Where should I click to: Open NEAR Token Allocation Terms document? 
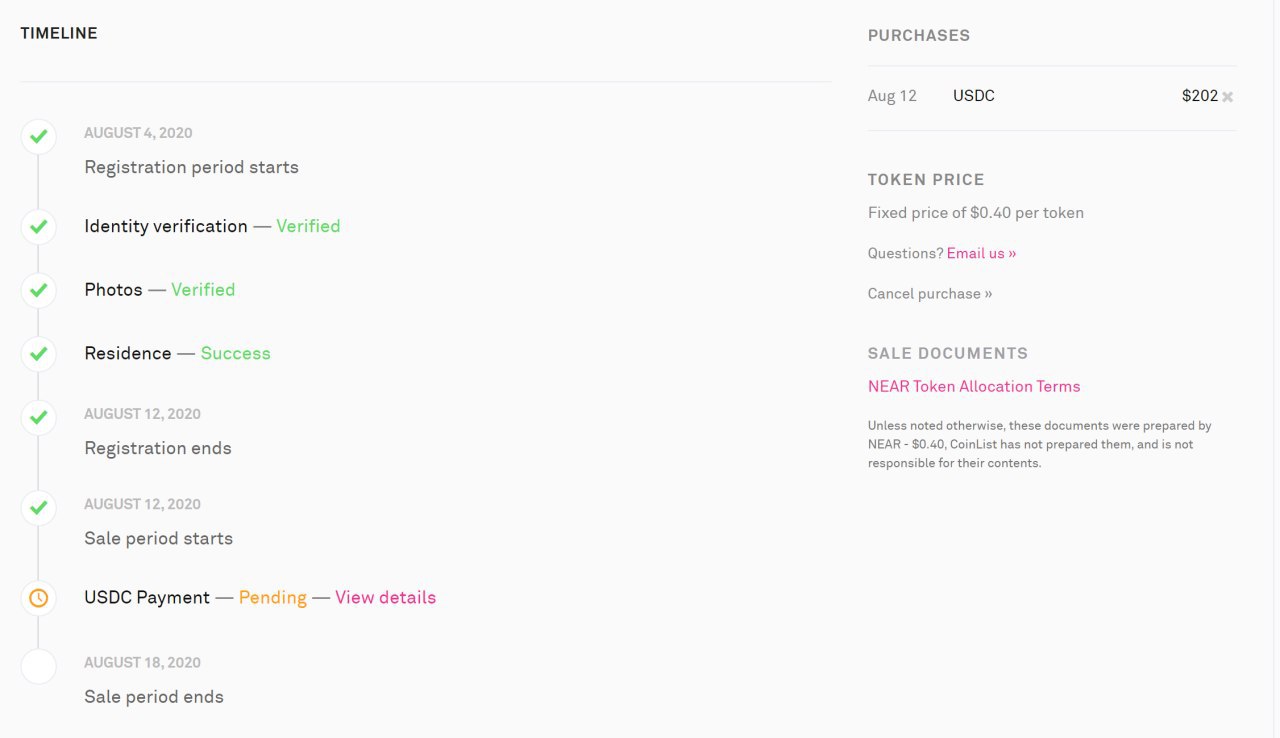[x=974, y=386]
